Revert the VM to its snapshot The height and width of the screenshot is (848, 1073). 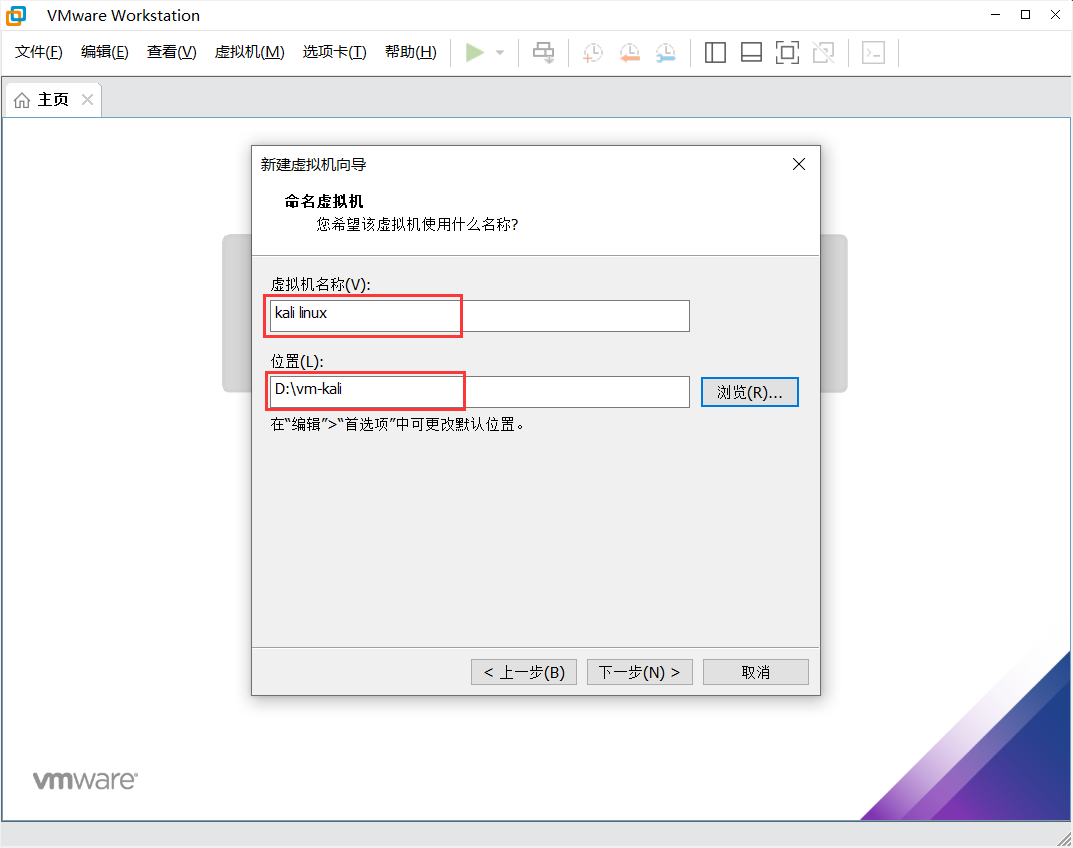tap(629, 52)
